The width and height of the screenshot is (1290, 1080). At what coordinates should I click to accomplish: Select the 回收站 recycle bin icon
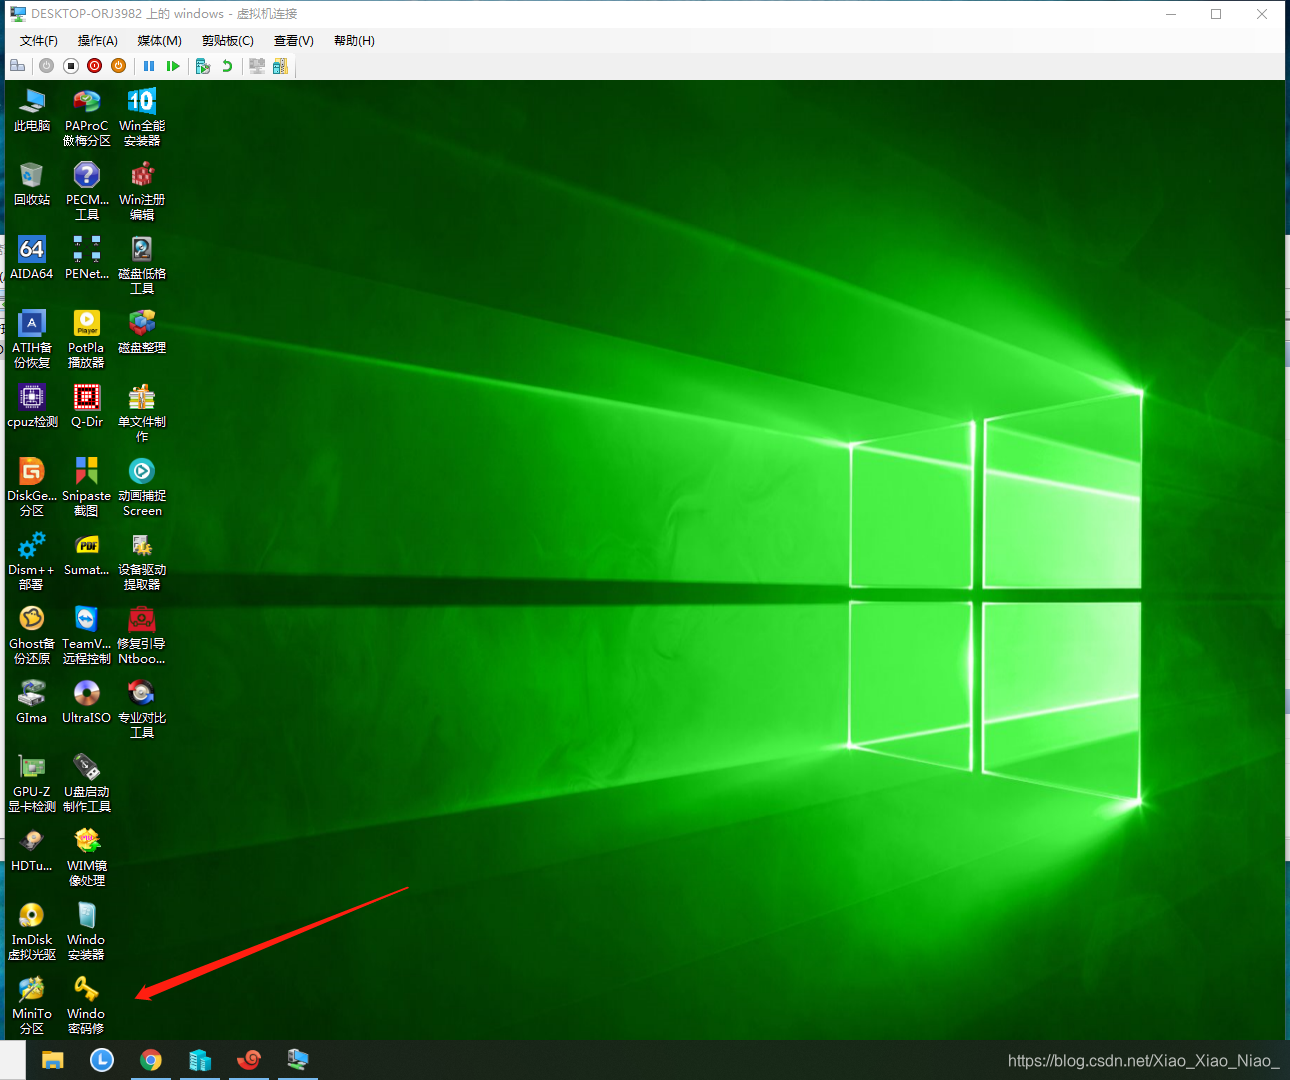[x=31, y=176]
